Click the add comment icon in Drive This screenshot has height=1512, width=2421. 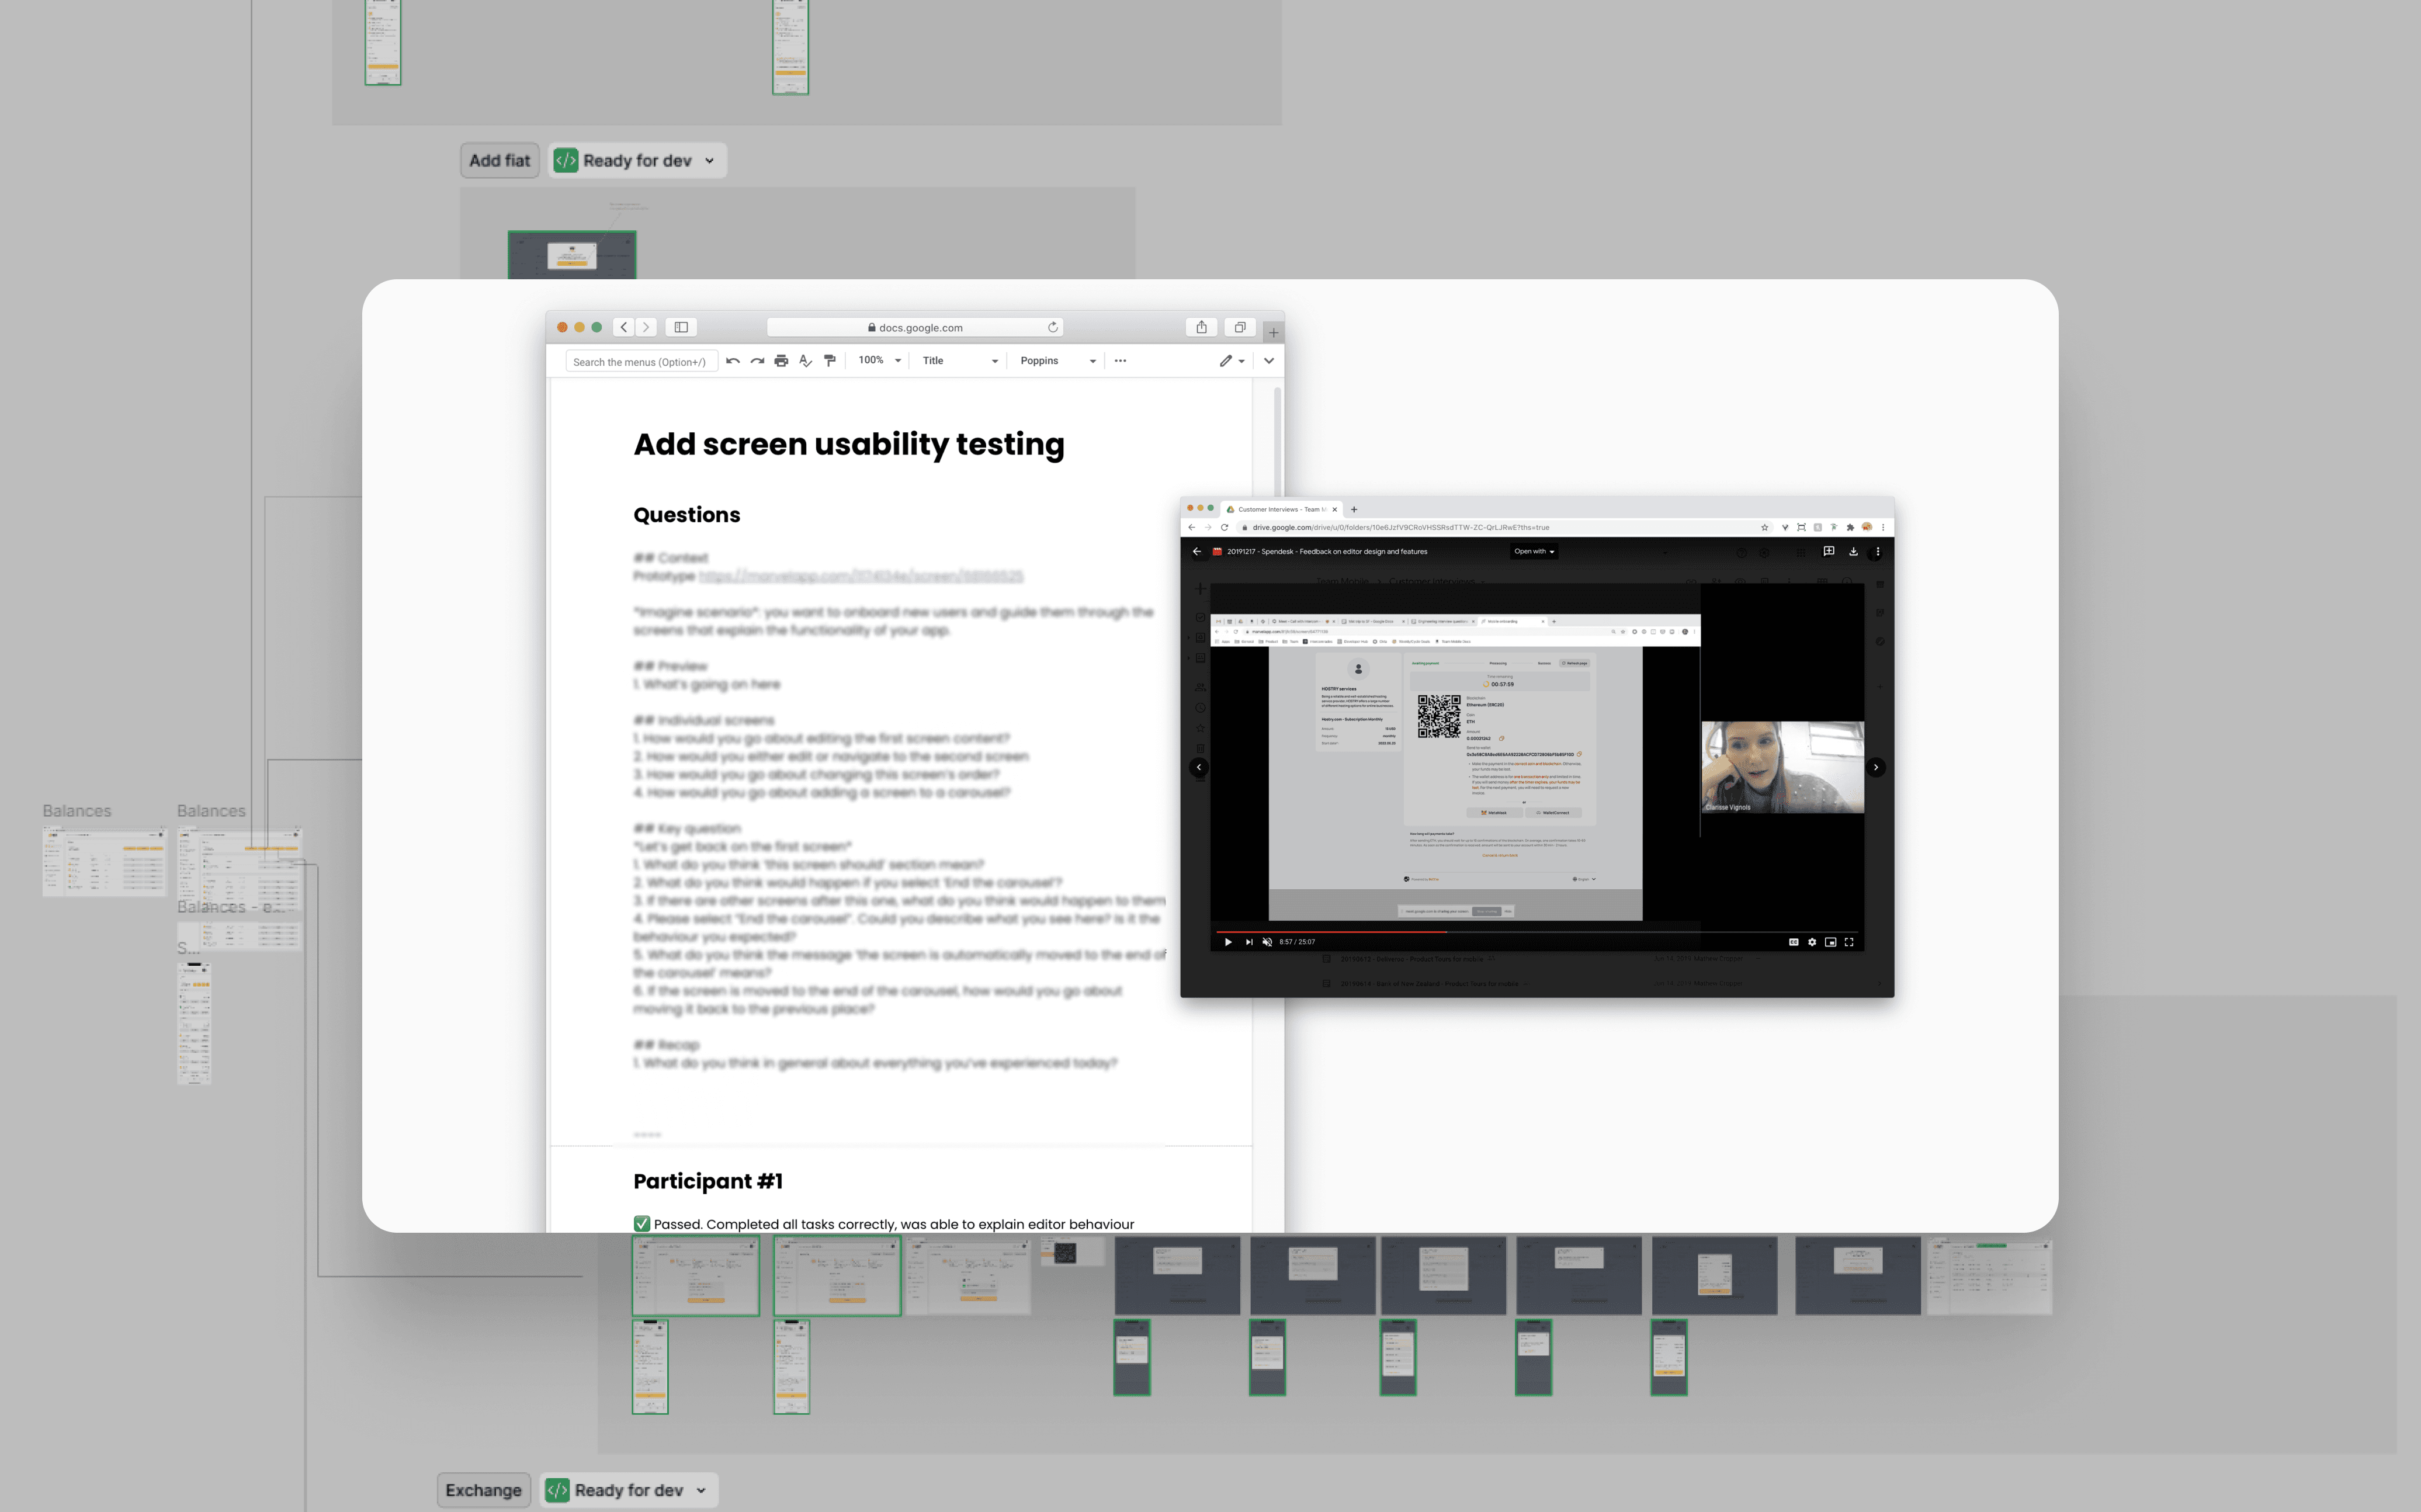[x=1829, y=551]
